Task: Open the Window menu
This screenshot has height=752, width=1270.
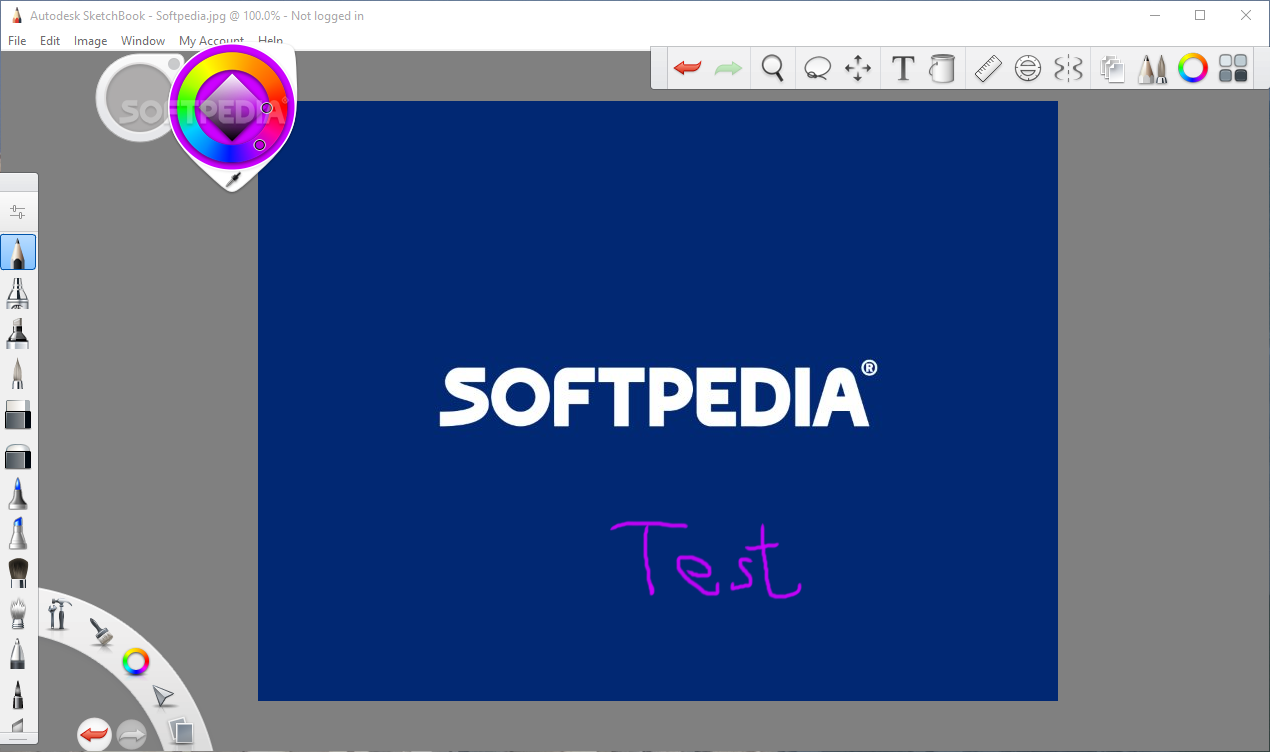Action: 143,41
